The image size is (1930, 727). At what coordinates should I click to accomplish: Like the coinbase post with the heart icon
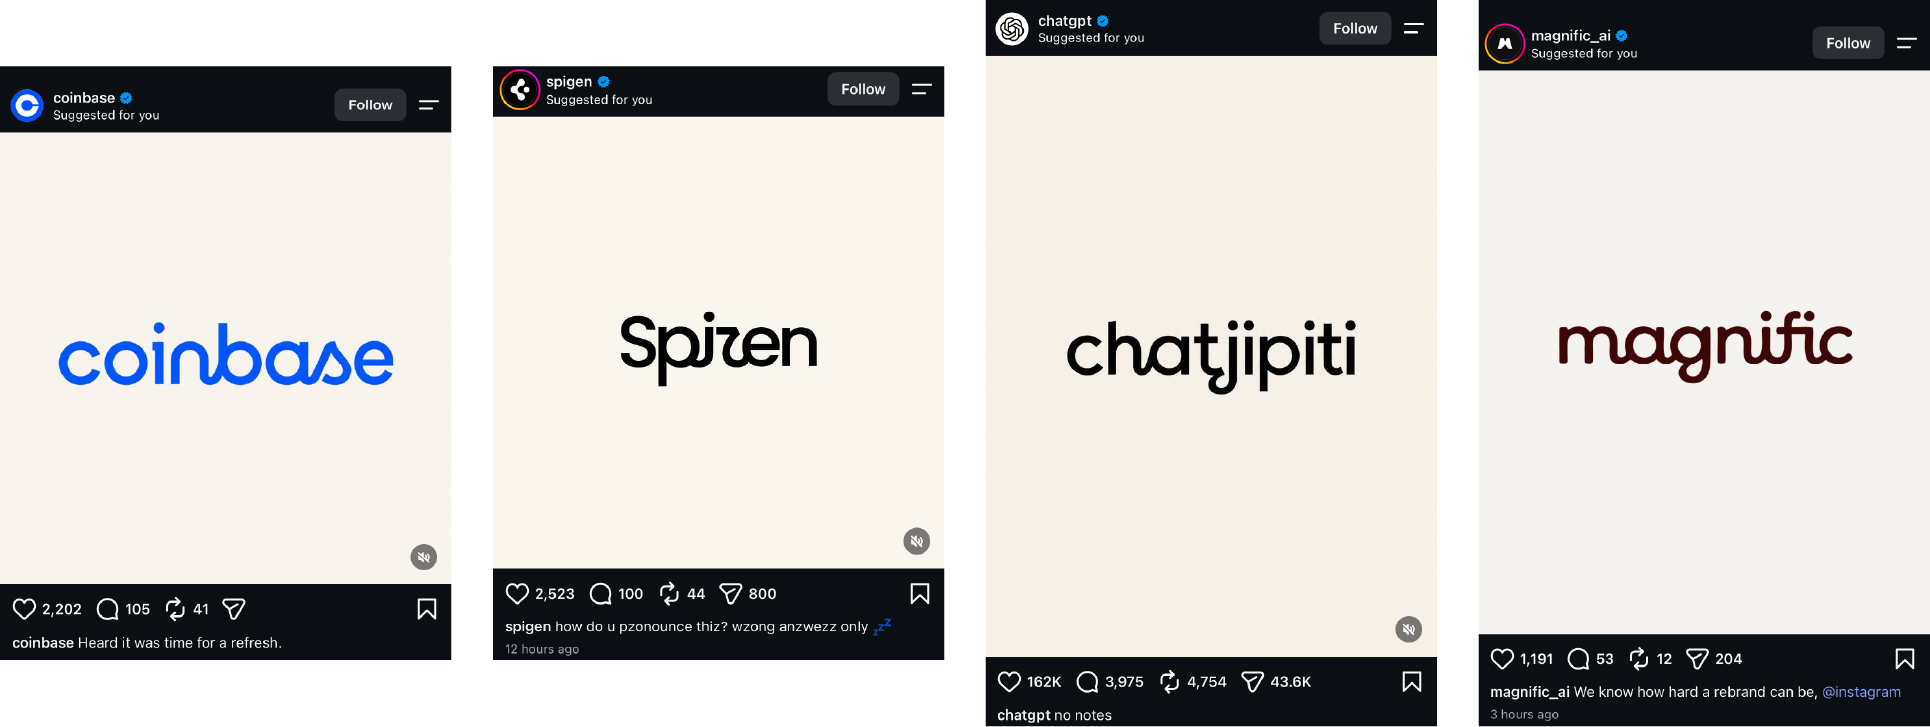[x=24, y=609]
